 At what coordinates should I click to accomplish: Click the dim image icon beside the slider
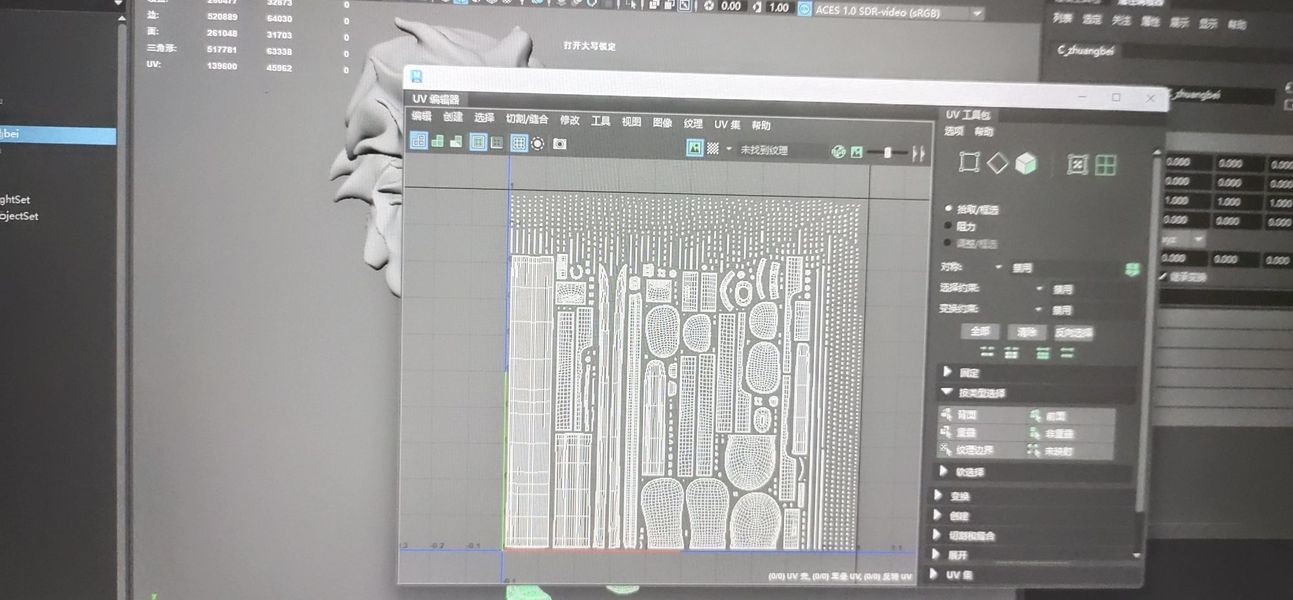tap(856, 152)
